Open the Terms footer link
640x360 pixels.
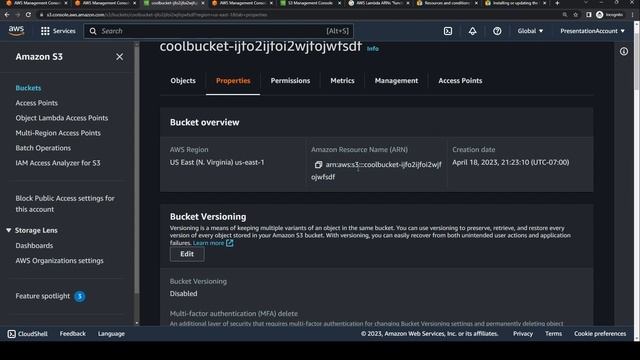click(x=553, y=333)
